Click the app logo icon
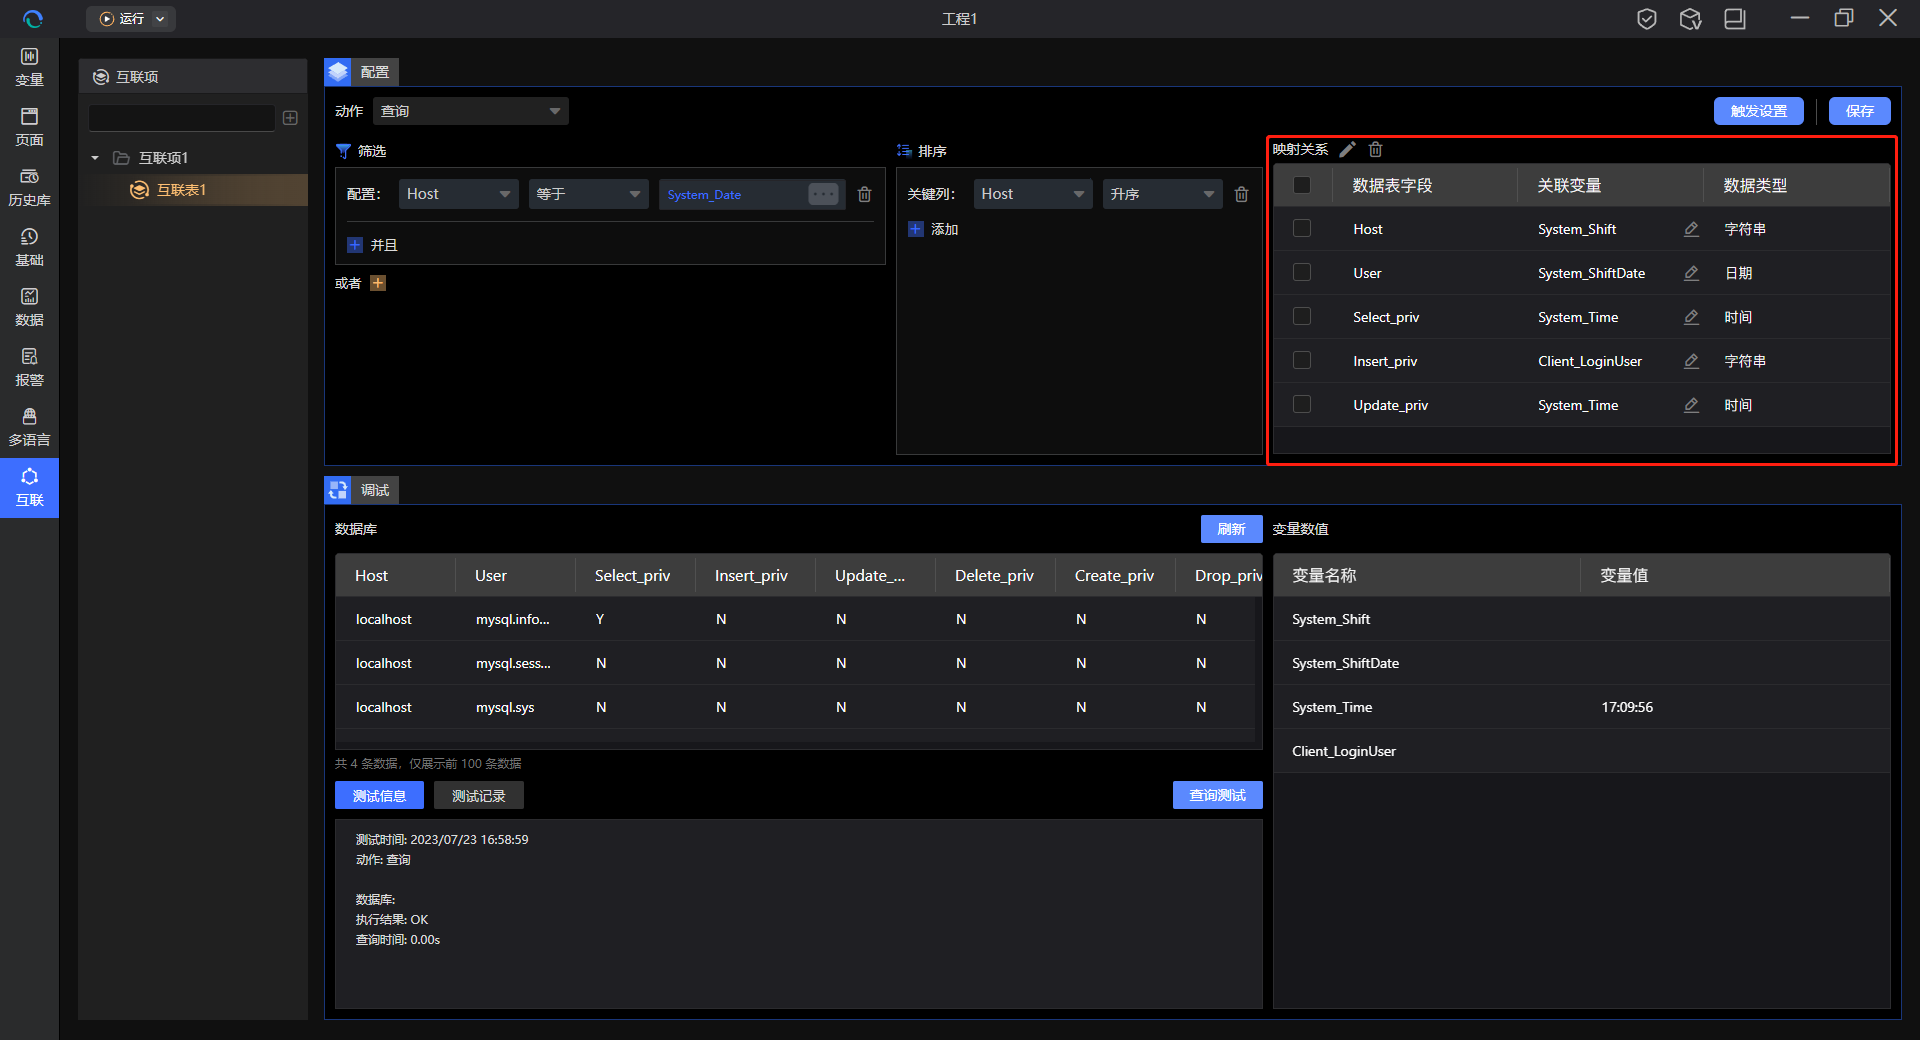Viewport: 1920px width, 1040px height. pos(33,18)
